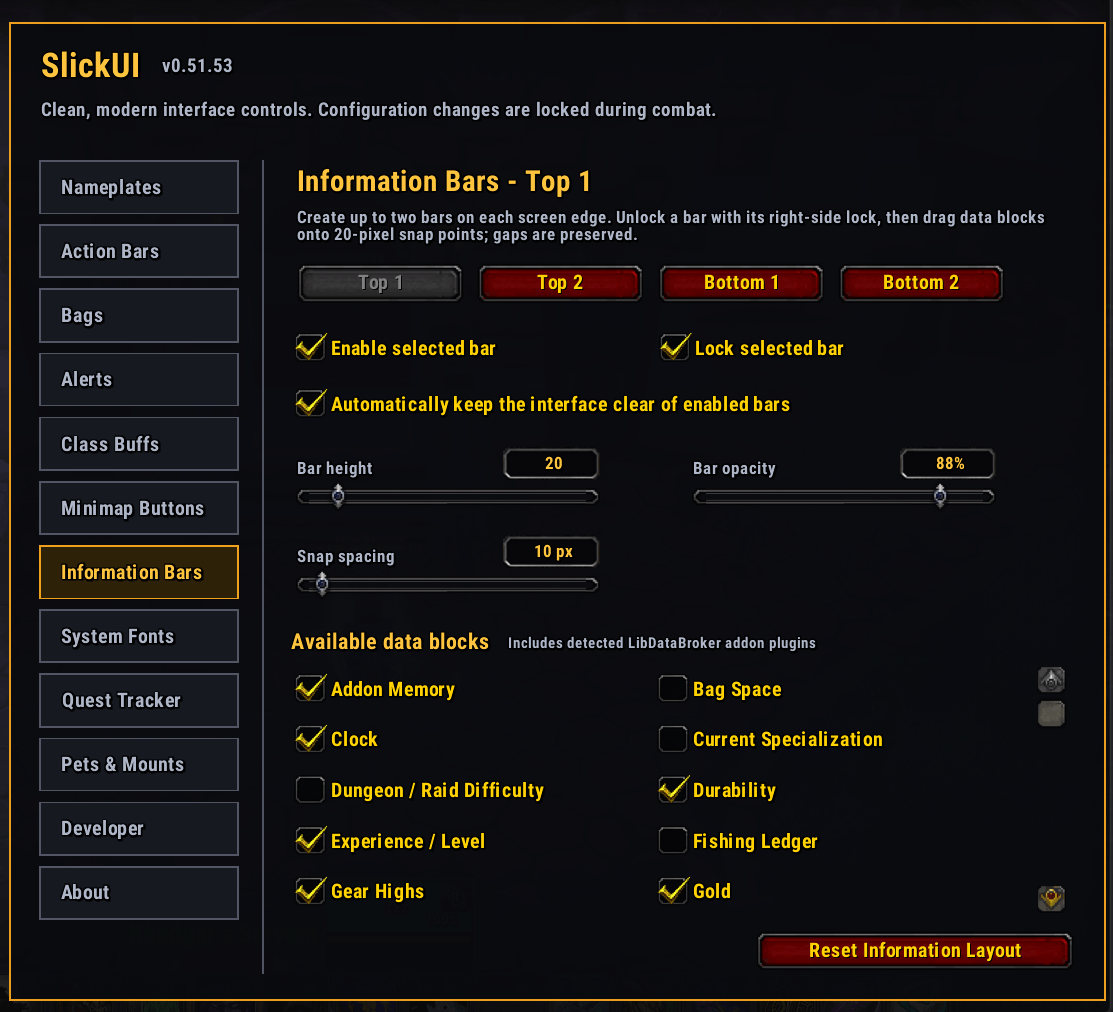Show the Alerts settings
This screenshot has width=1113, height=1012.
tap(139, 380)
